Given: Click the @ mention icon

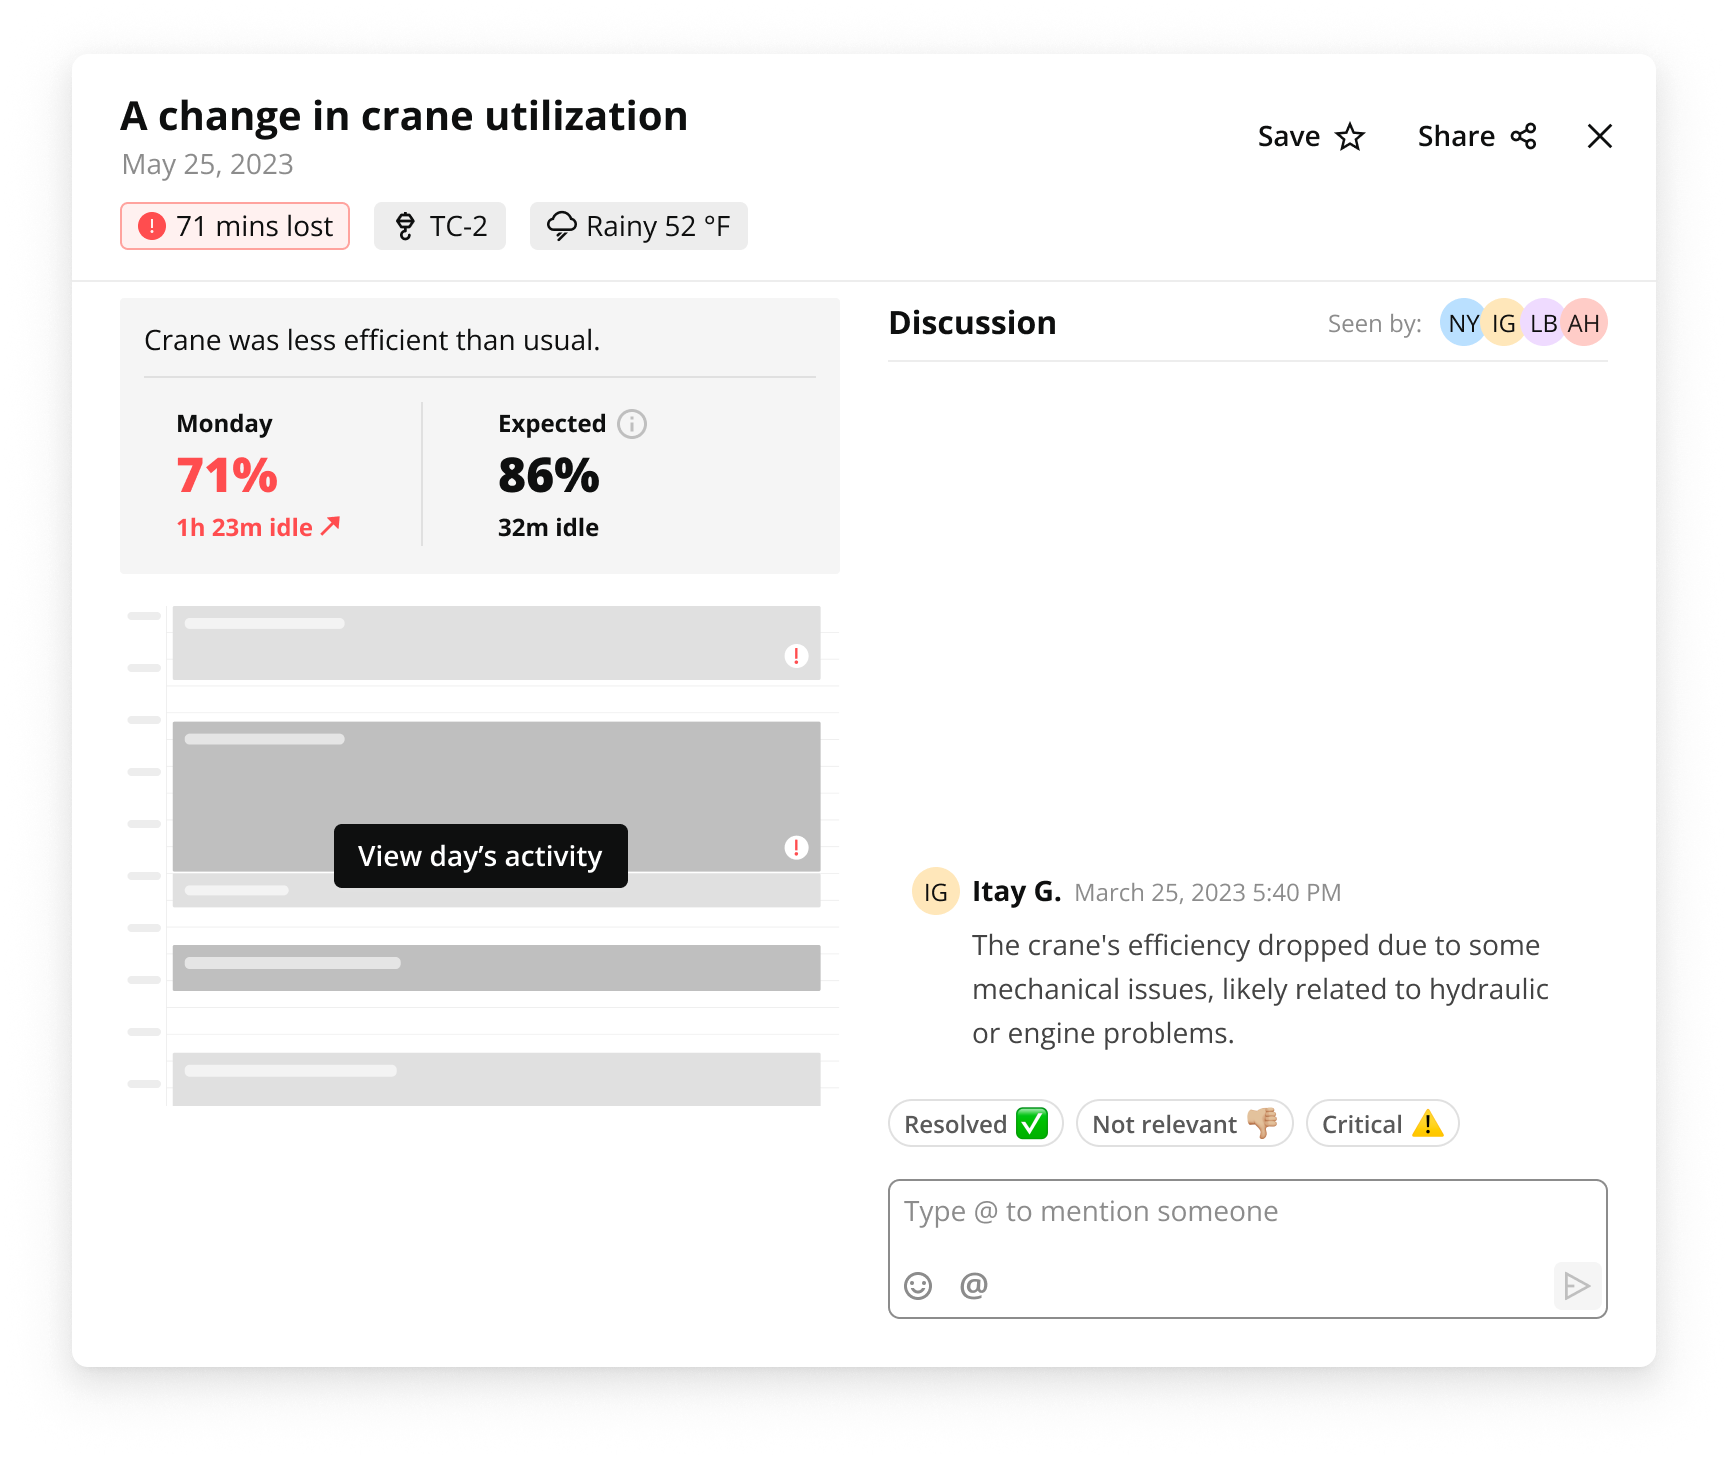Looking at the screenshot, I should tap(973, 1285).
